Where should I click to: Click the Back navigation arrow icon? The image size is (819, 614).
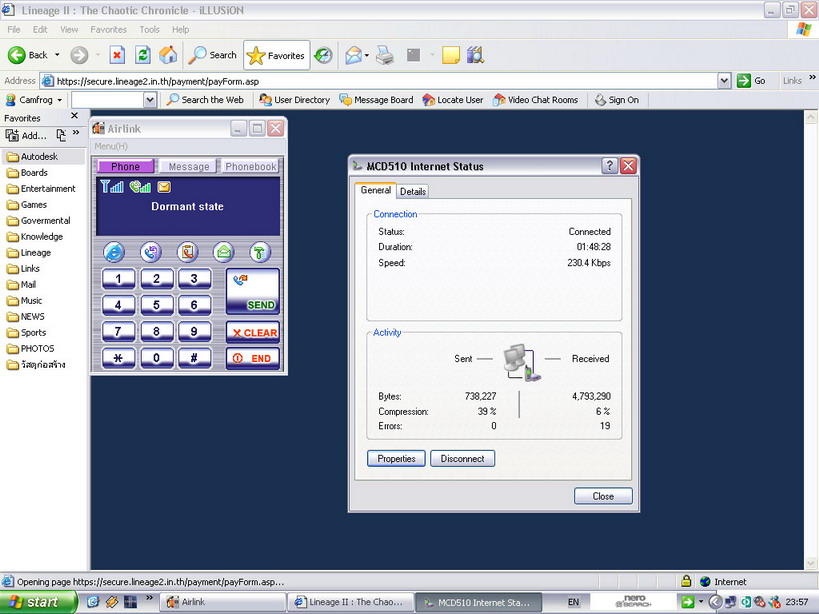(17, 55)
